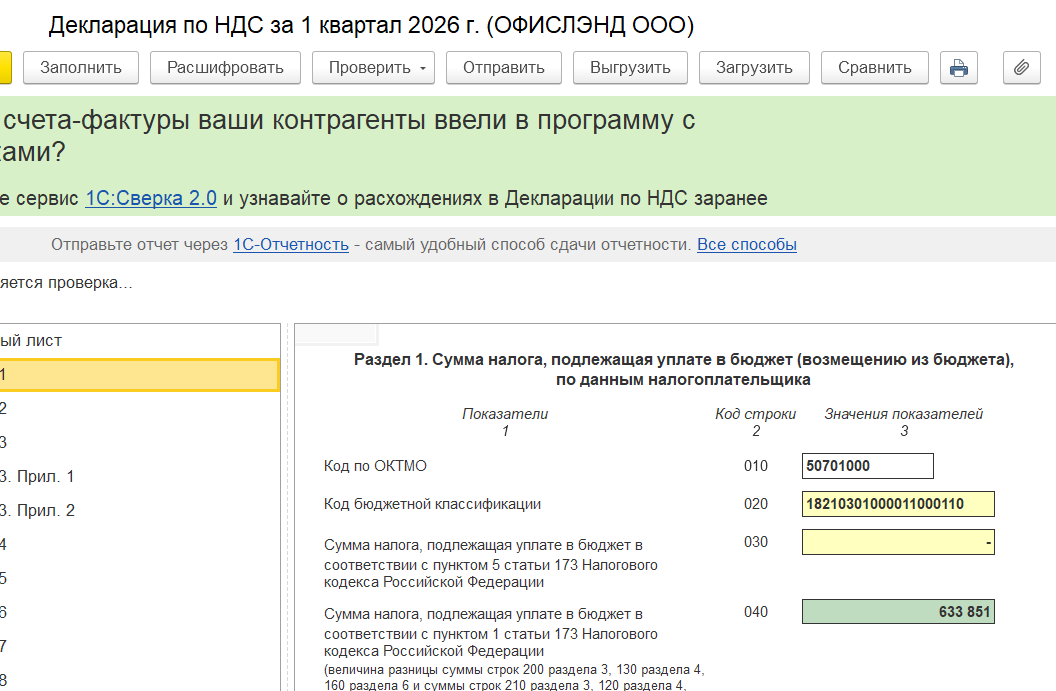Click the Отправить button
Screen dimensions: 1056x691
coord(504,68)
